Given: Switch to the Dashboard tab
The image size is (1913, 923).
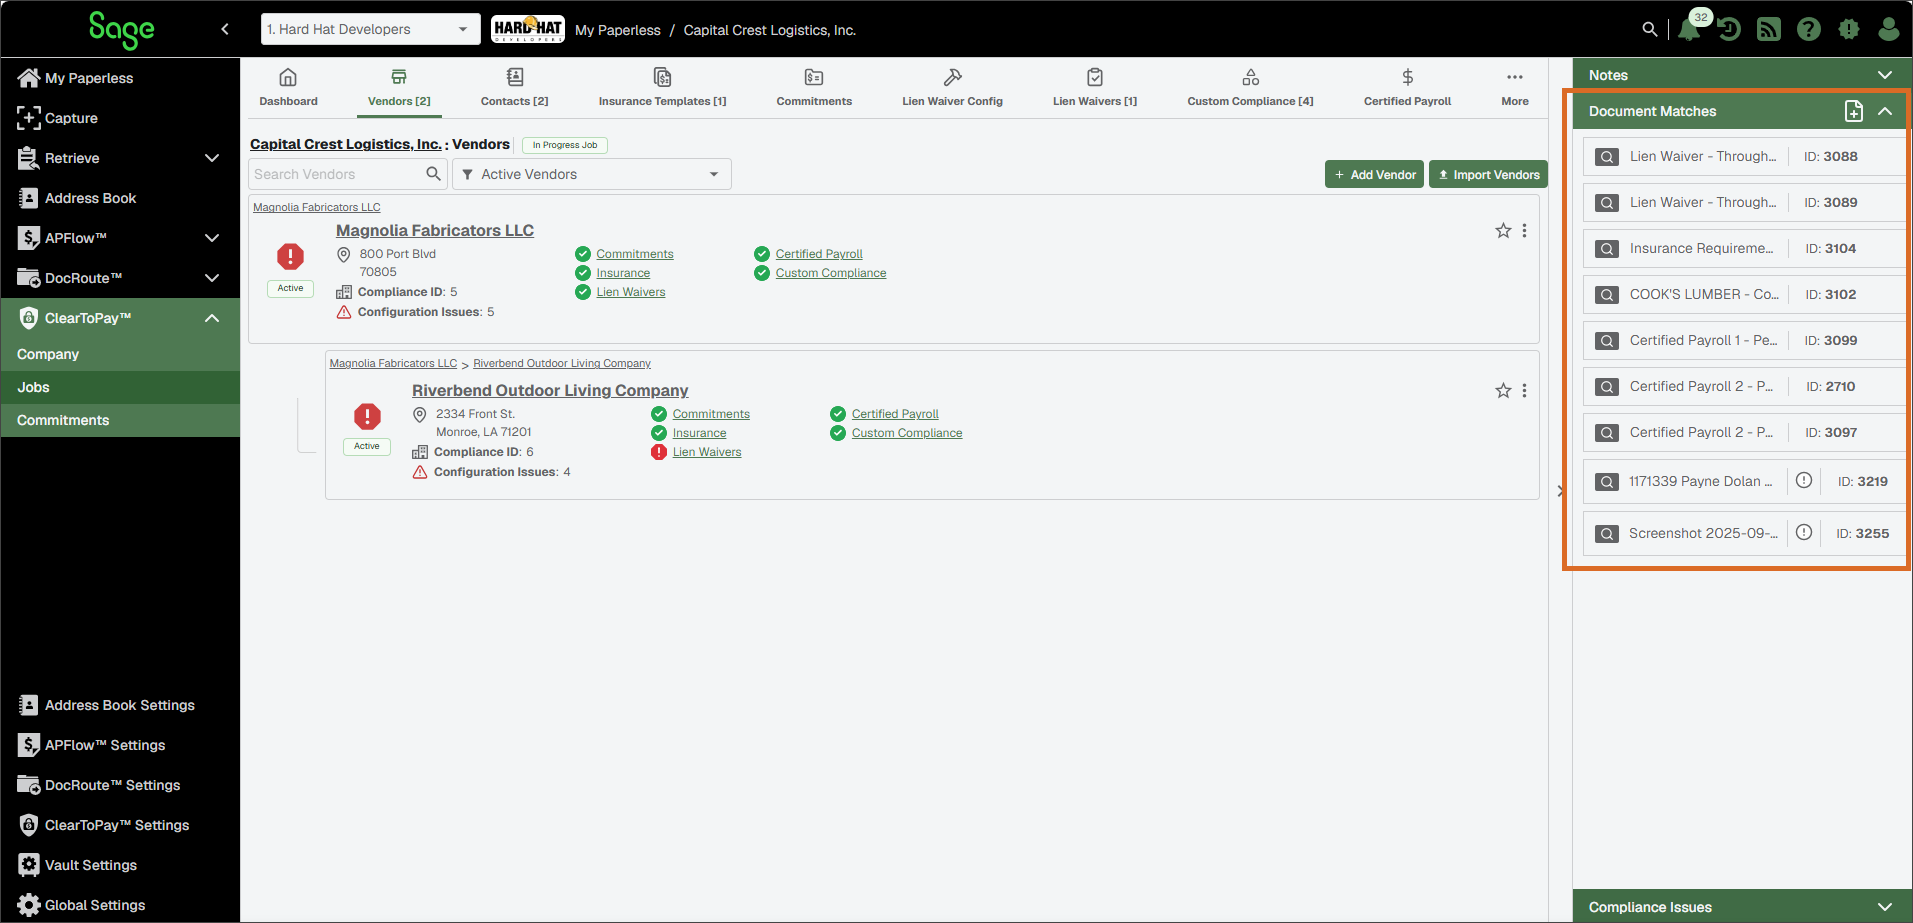Looking at the screenshot, I should click(x=288, y=87).
